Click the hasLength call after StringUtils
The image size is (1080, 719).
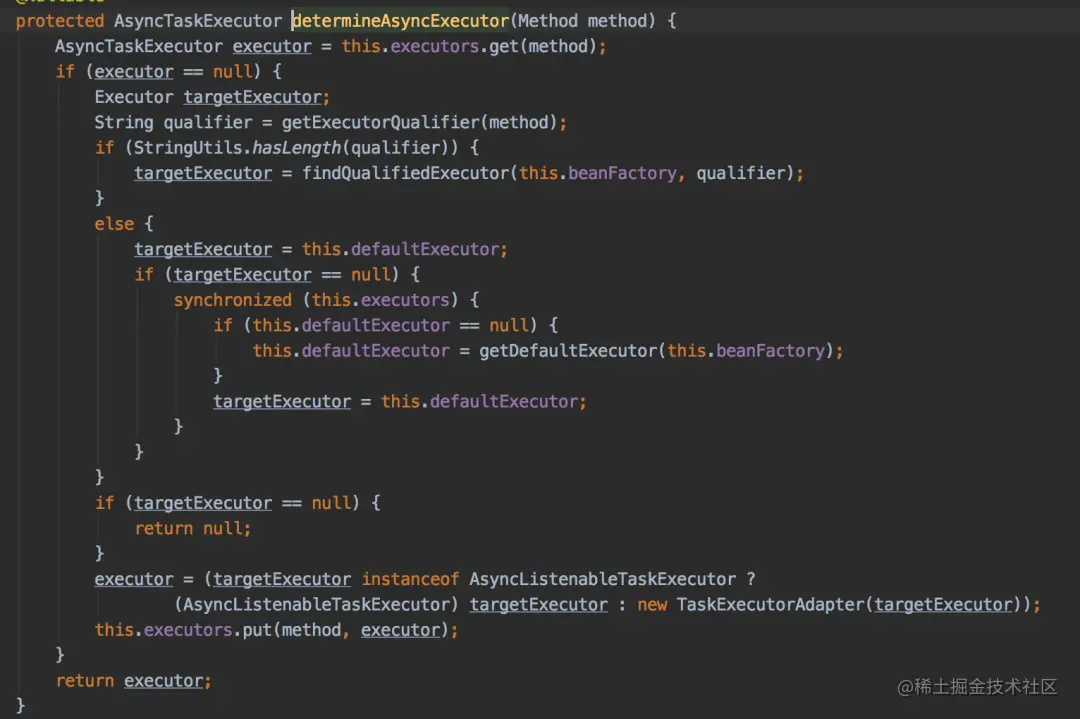pyautogui.click(x=296, y=148)
